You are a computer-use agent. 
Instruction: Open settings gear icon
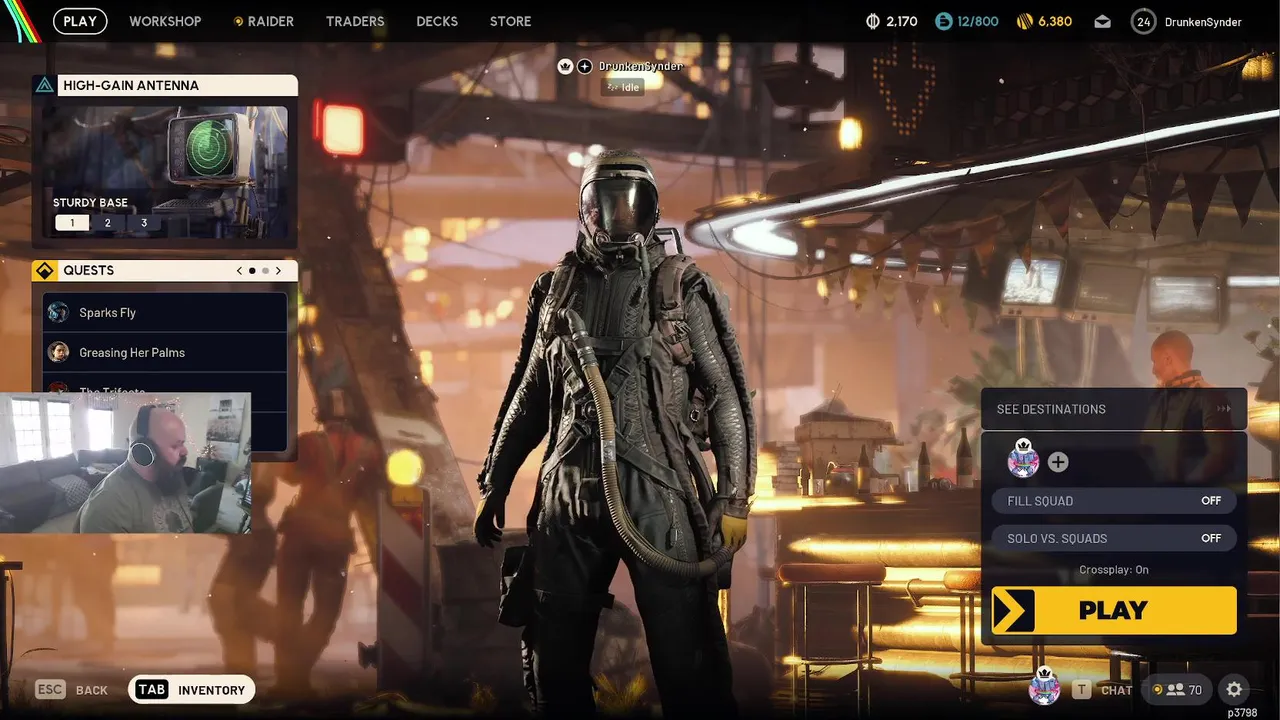coord(1234,689)
